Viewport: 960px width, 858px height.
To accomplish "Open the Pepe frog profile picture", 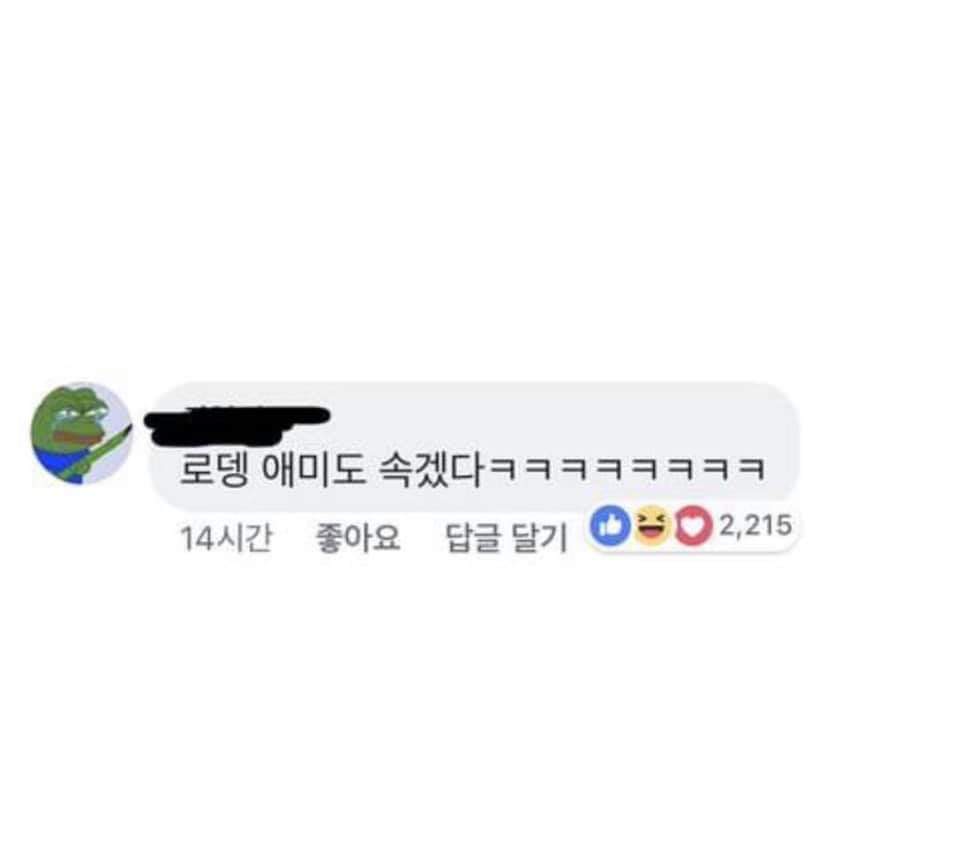I will (81, 434).
